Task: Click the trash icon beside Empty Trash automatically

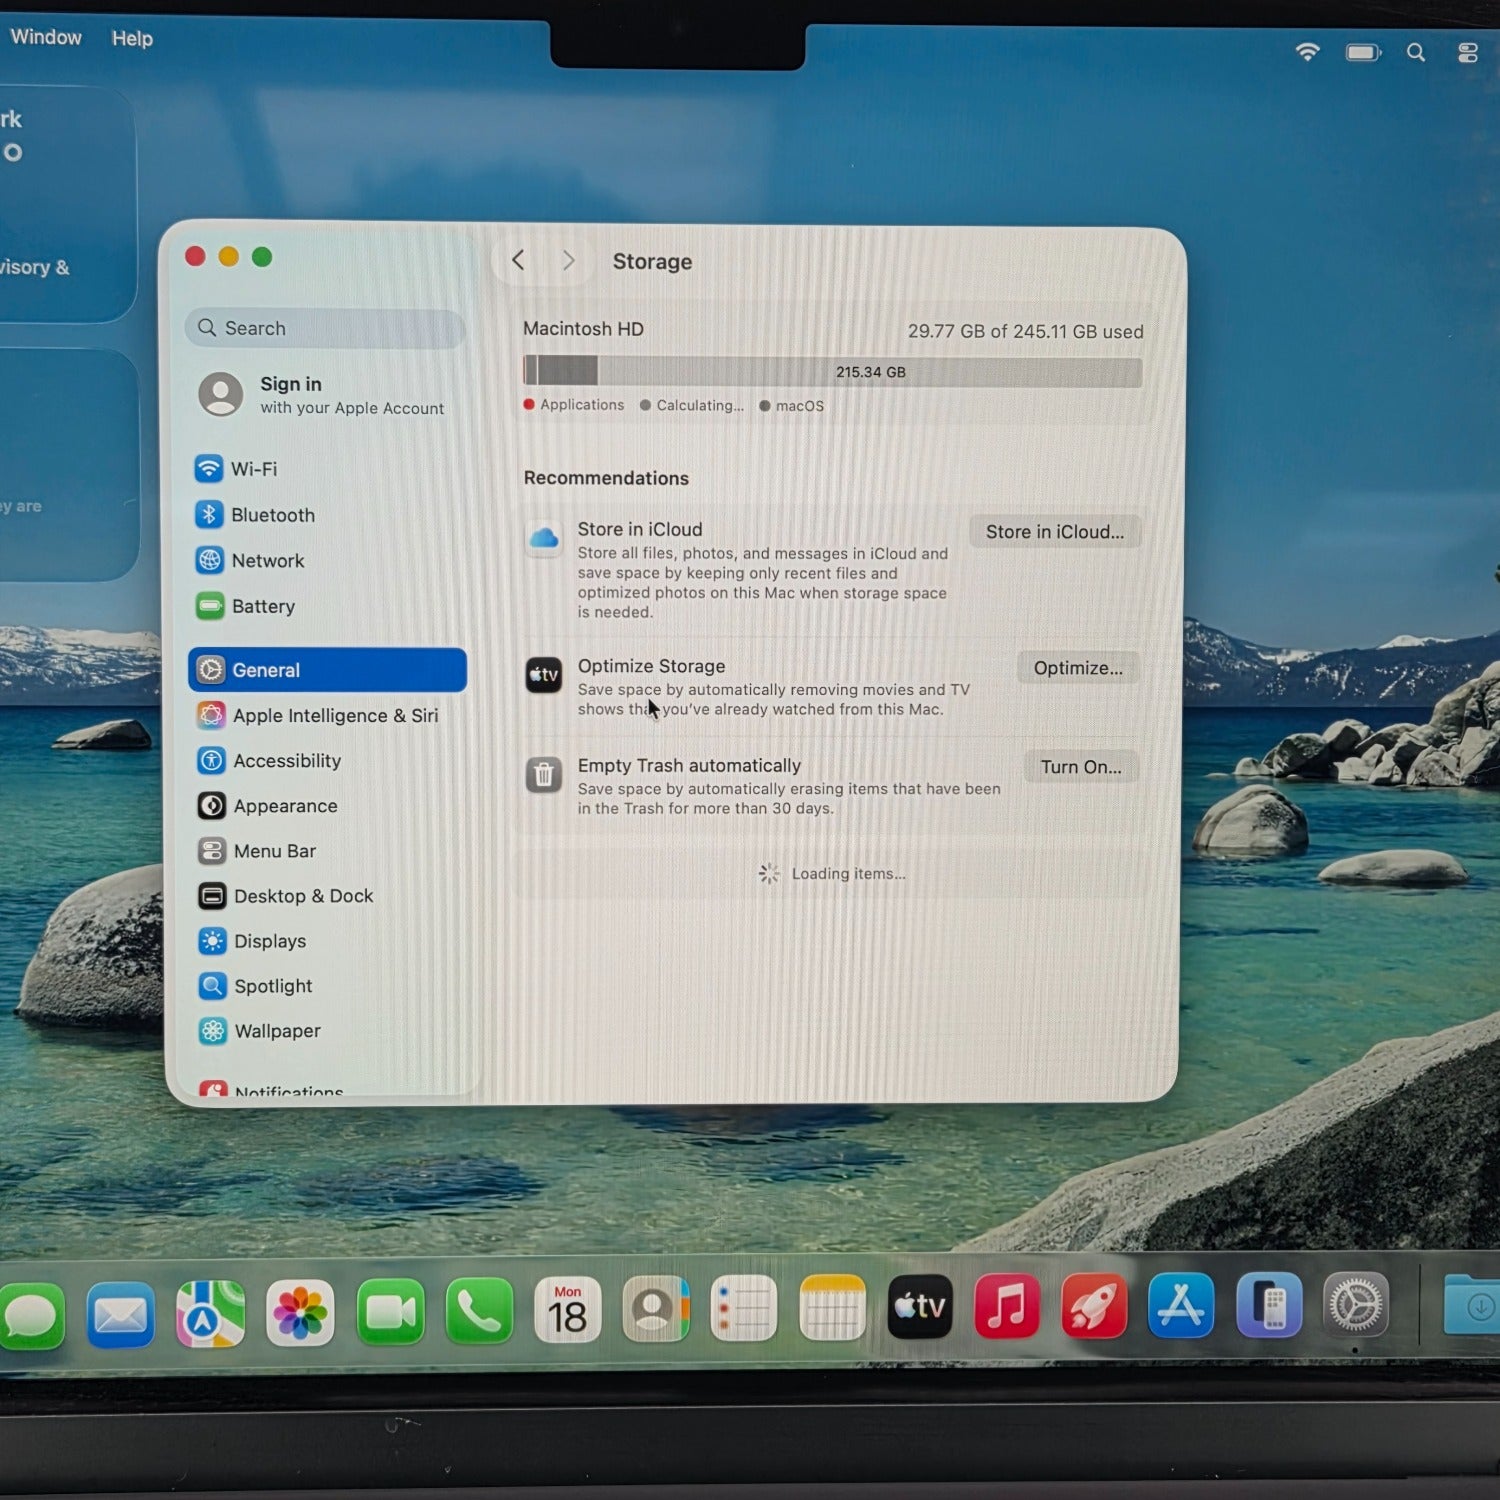Action: coord(544,774)
